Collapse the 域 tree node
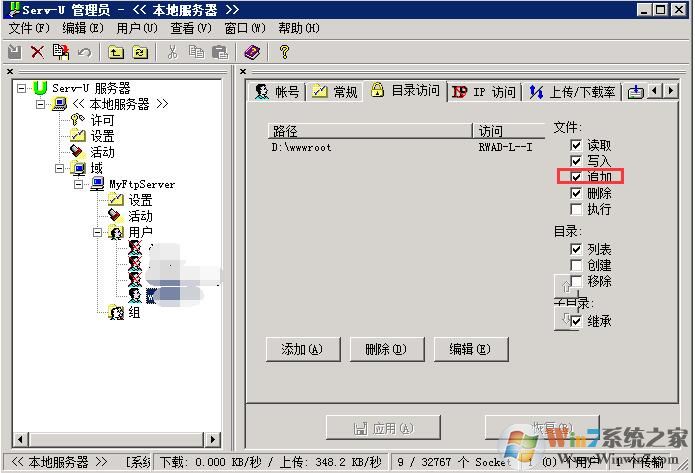695x473 pixels. pyautogui.click(x=59, y=168)
